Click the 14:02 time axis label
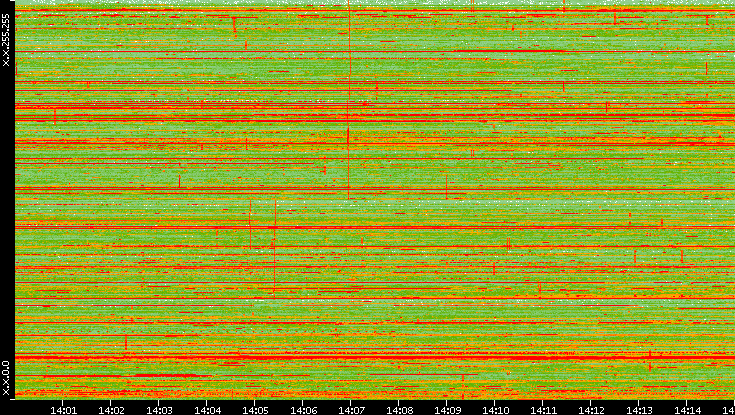The width and height of the screenshot is (735, 415). coord(111,410)
